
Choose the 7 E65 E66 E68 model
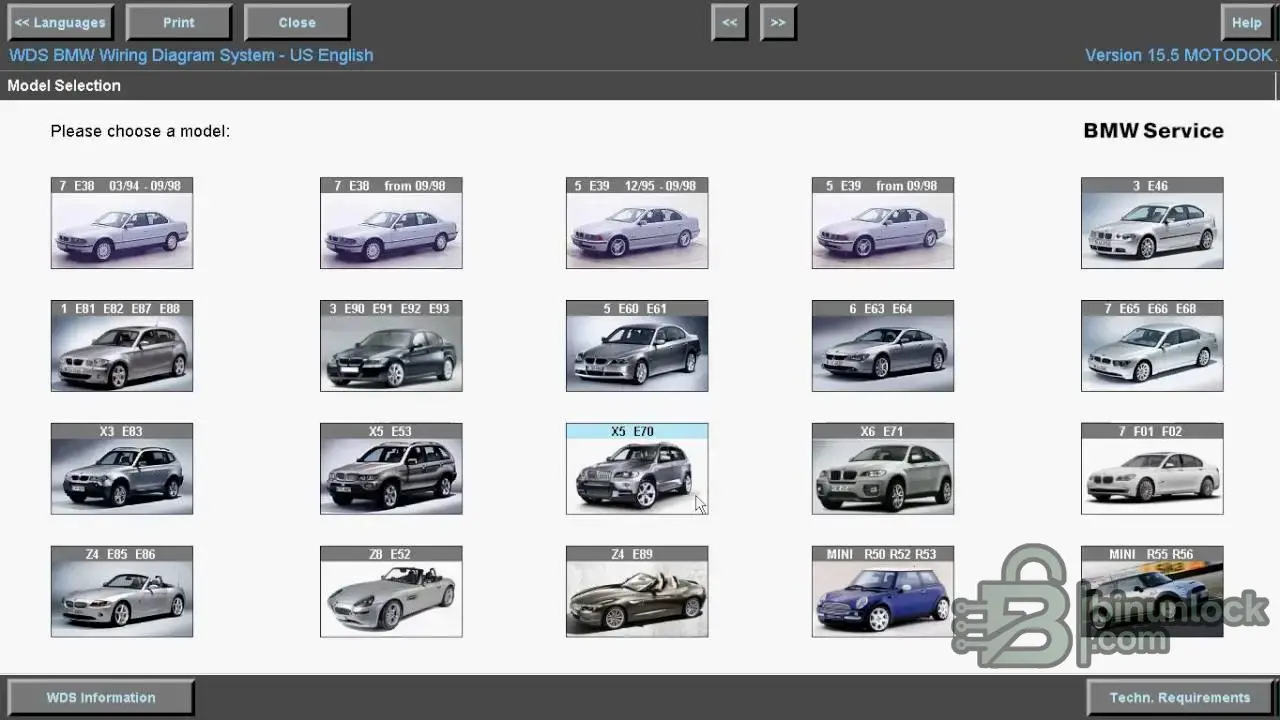tap(1152, 346)
